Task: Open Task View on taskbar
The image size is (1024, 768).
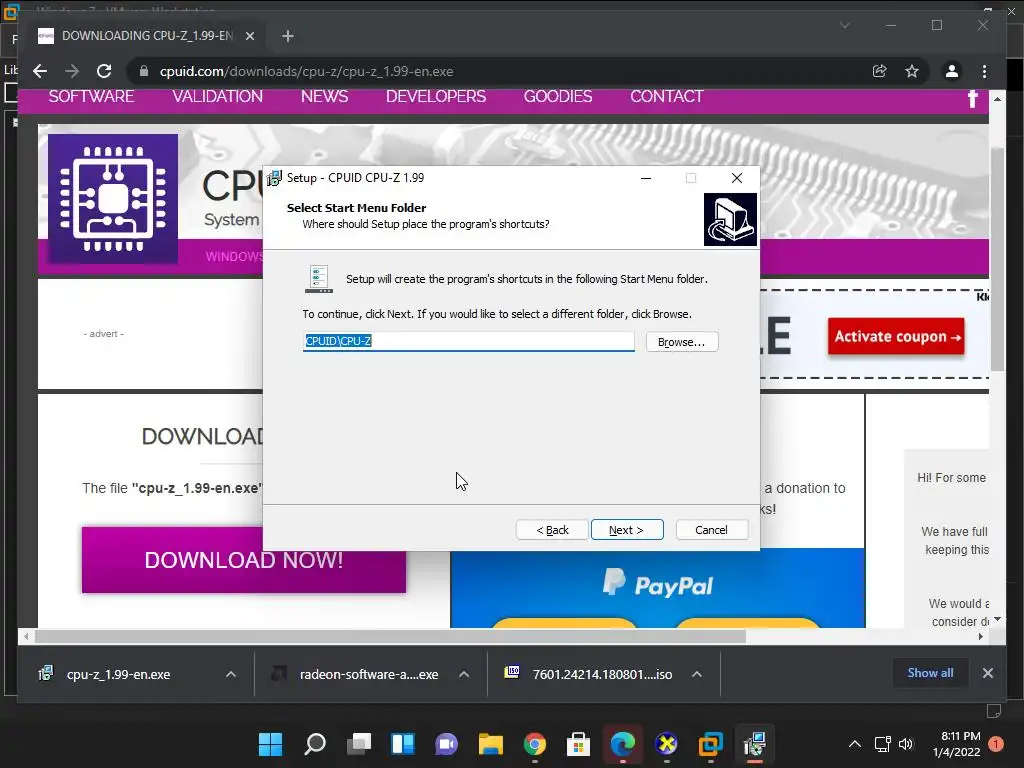Action: tap(359, 743)
